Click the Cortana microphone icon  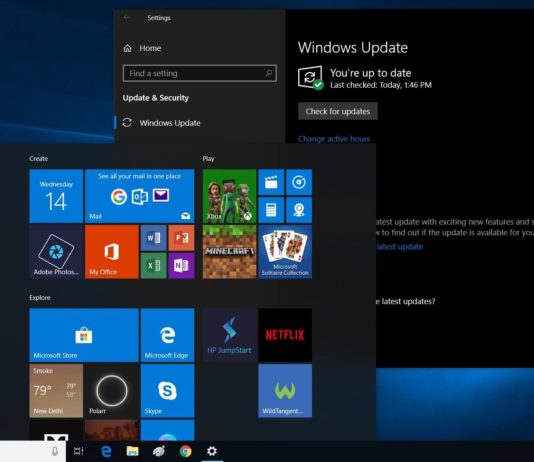54,451
